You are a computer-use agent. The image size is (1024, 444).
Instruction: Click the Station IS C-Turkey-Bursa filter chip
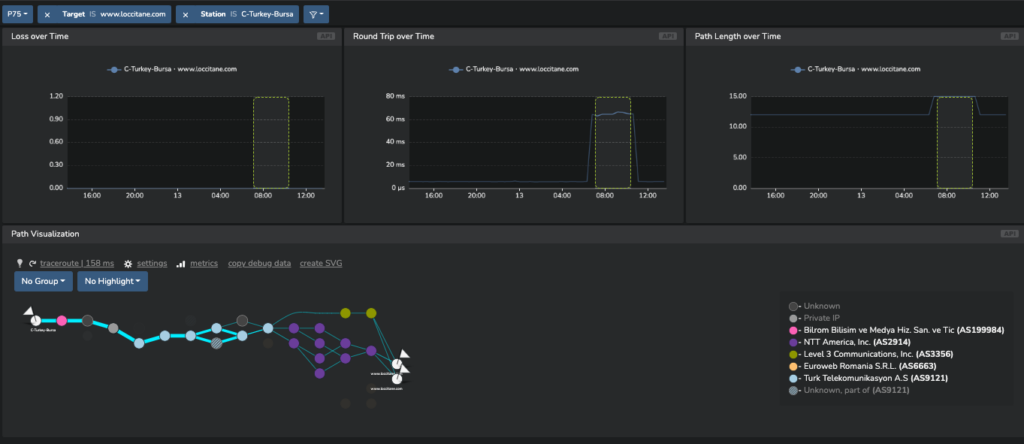tap(237, 14)
